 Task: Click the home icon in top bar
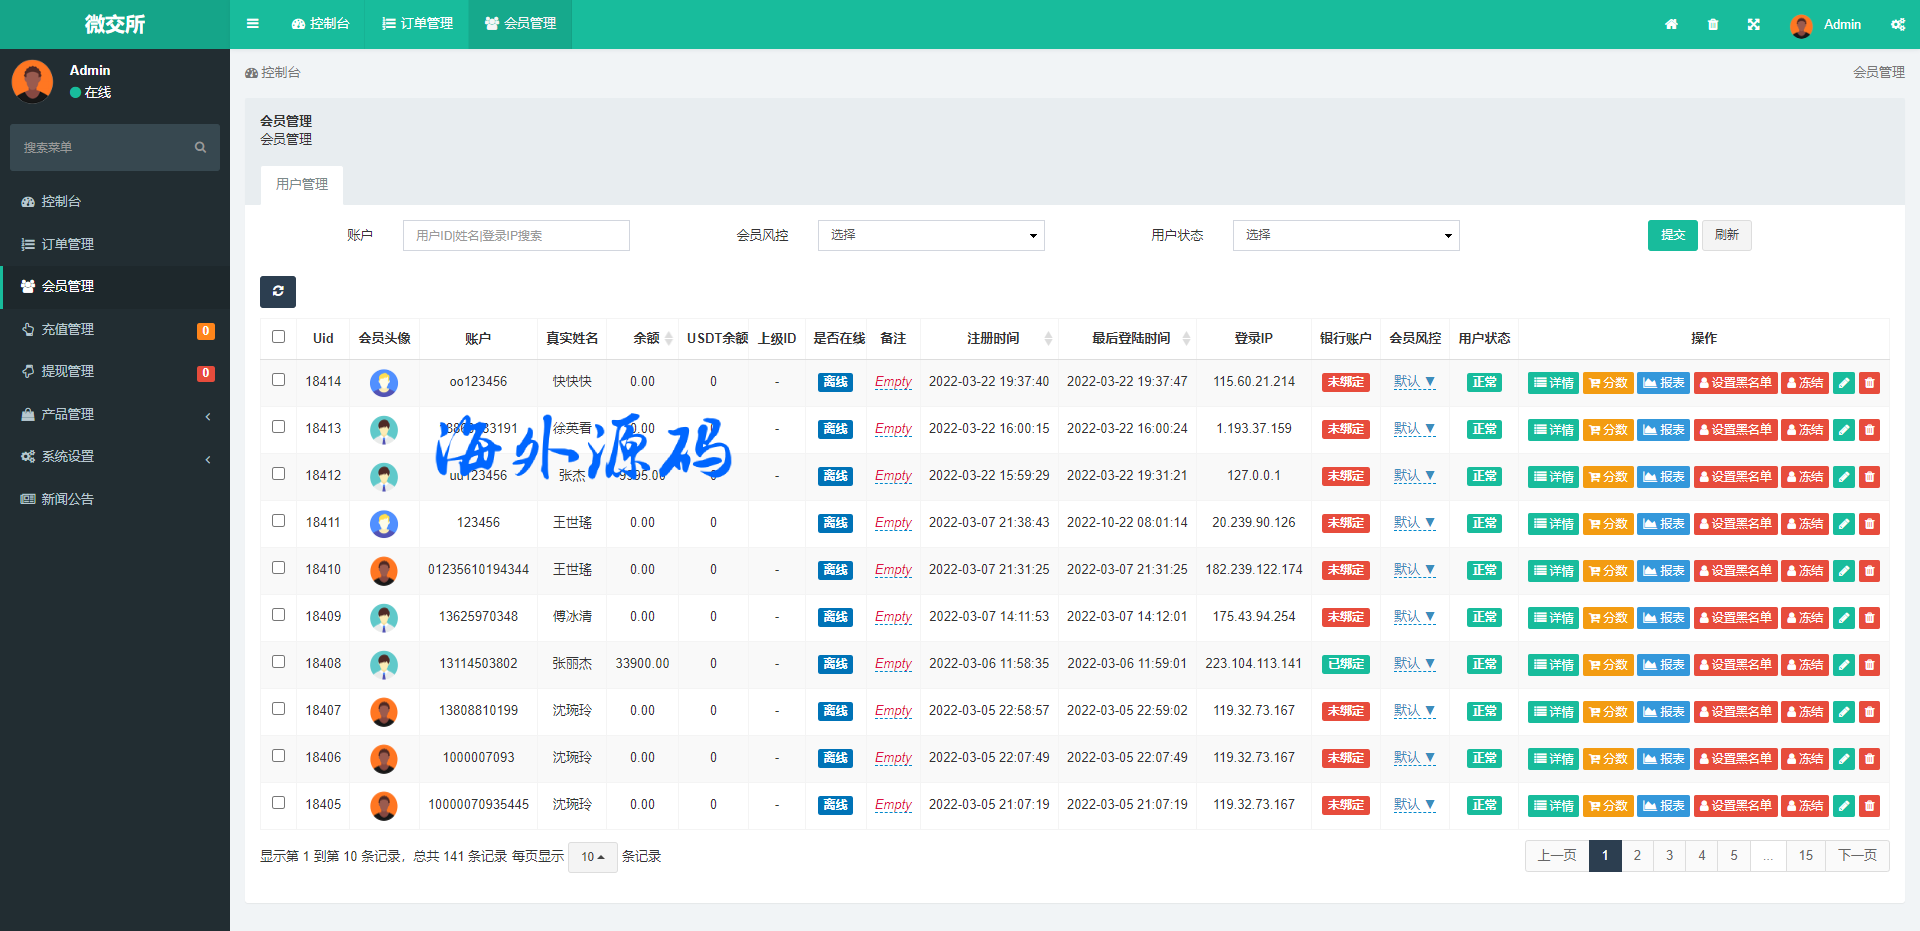click(1671, 24)
